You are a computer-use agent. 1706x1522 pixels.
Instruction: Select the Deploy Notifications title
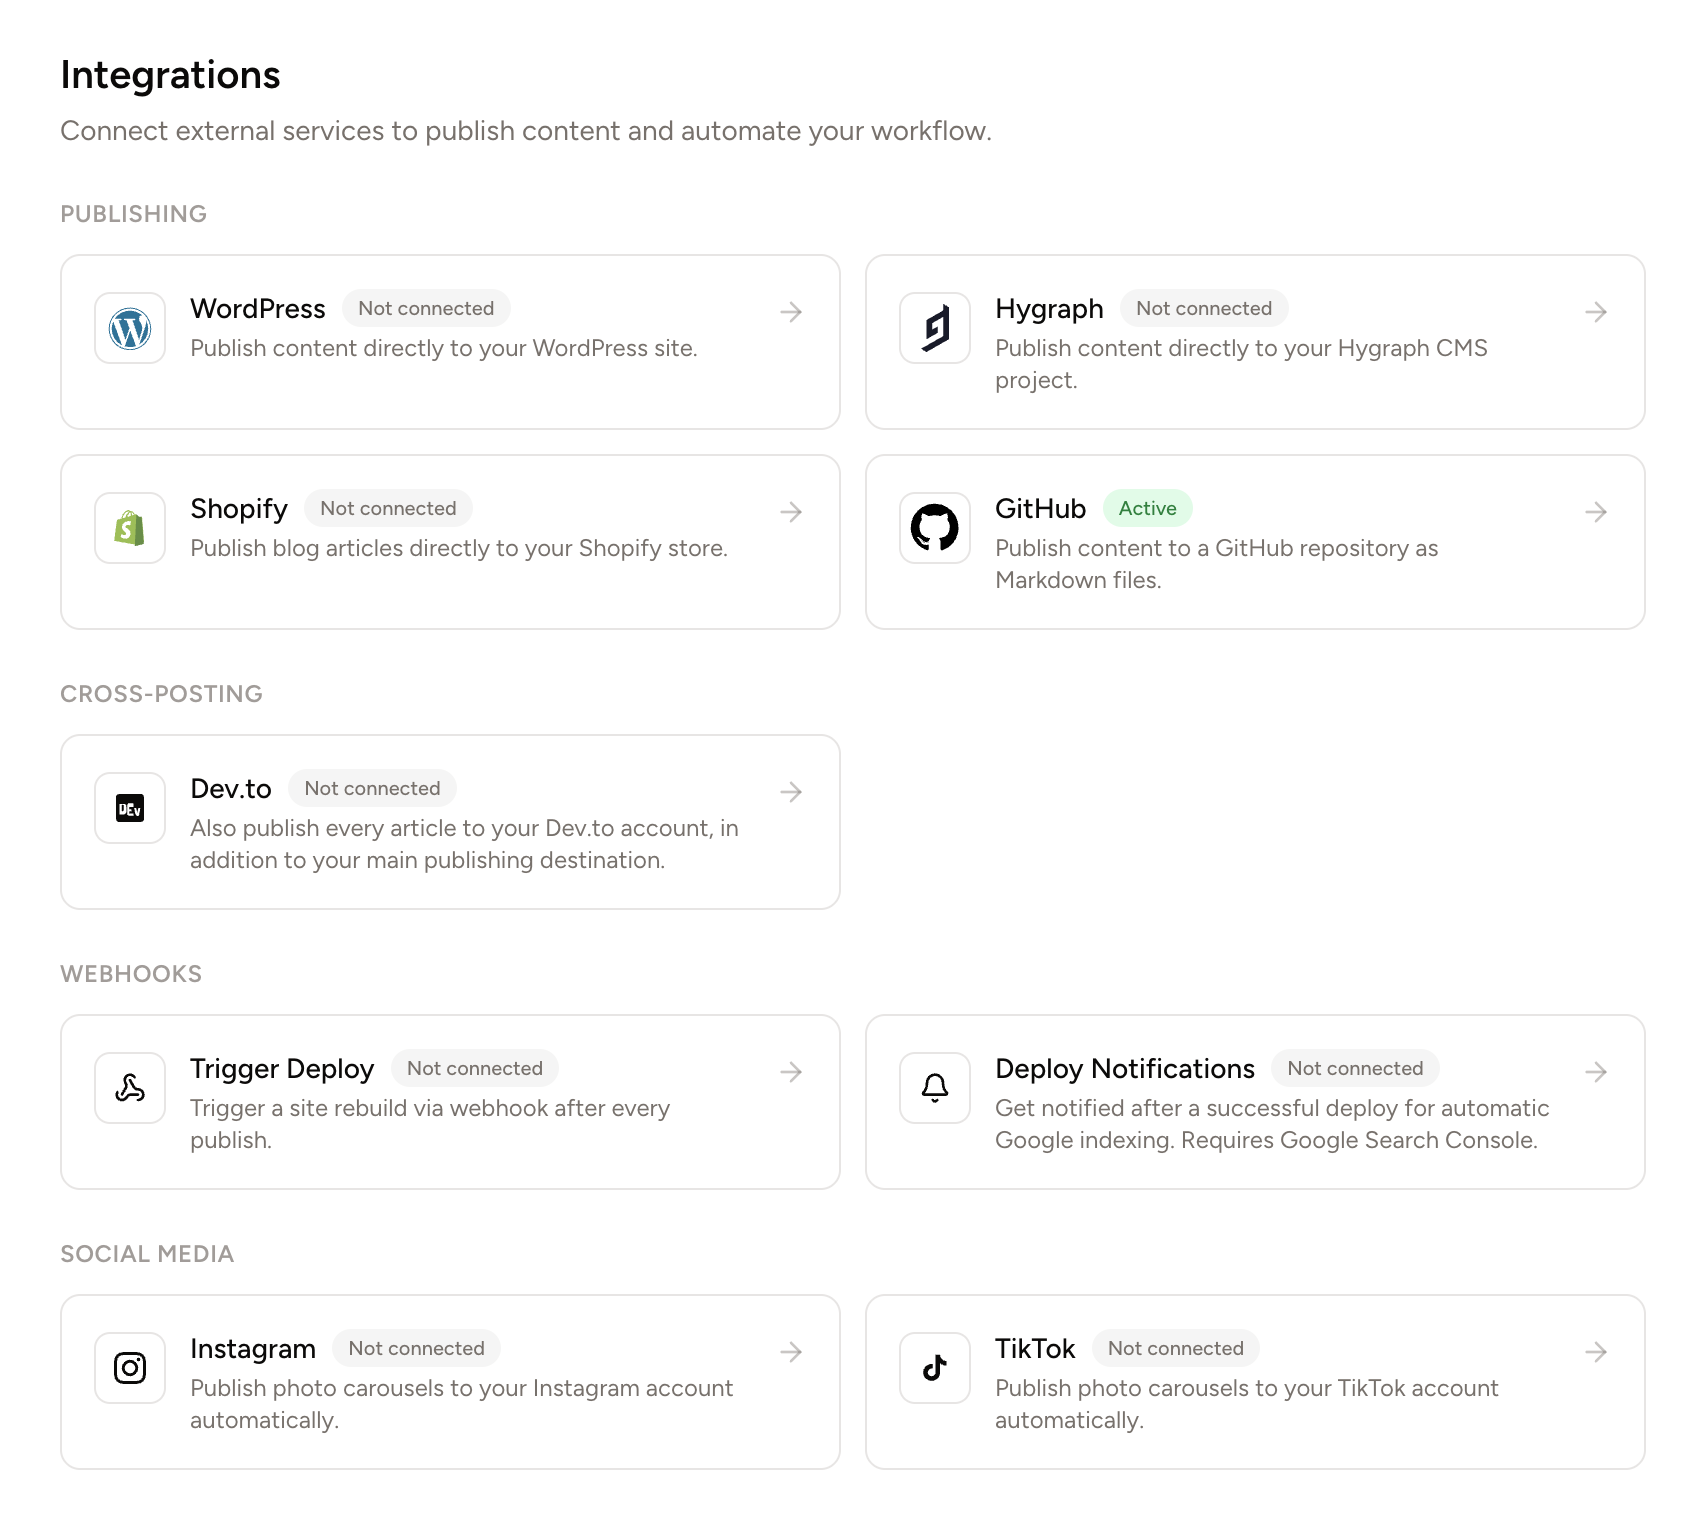click(x=1125, y=1069)
